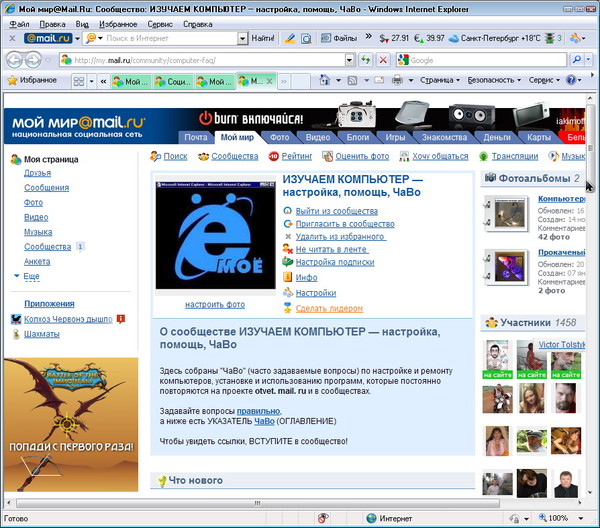Open the Избранное menu

point(118,24)
